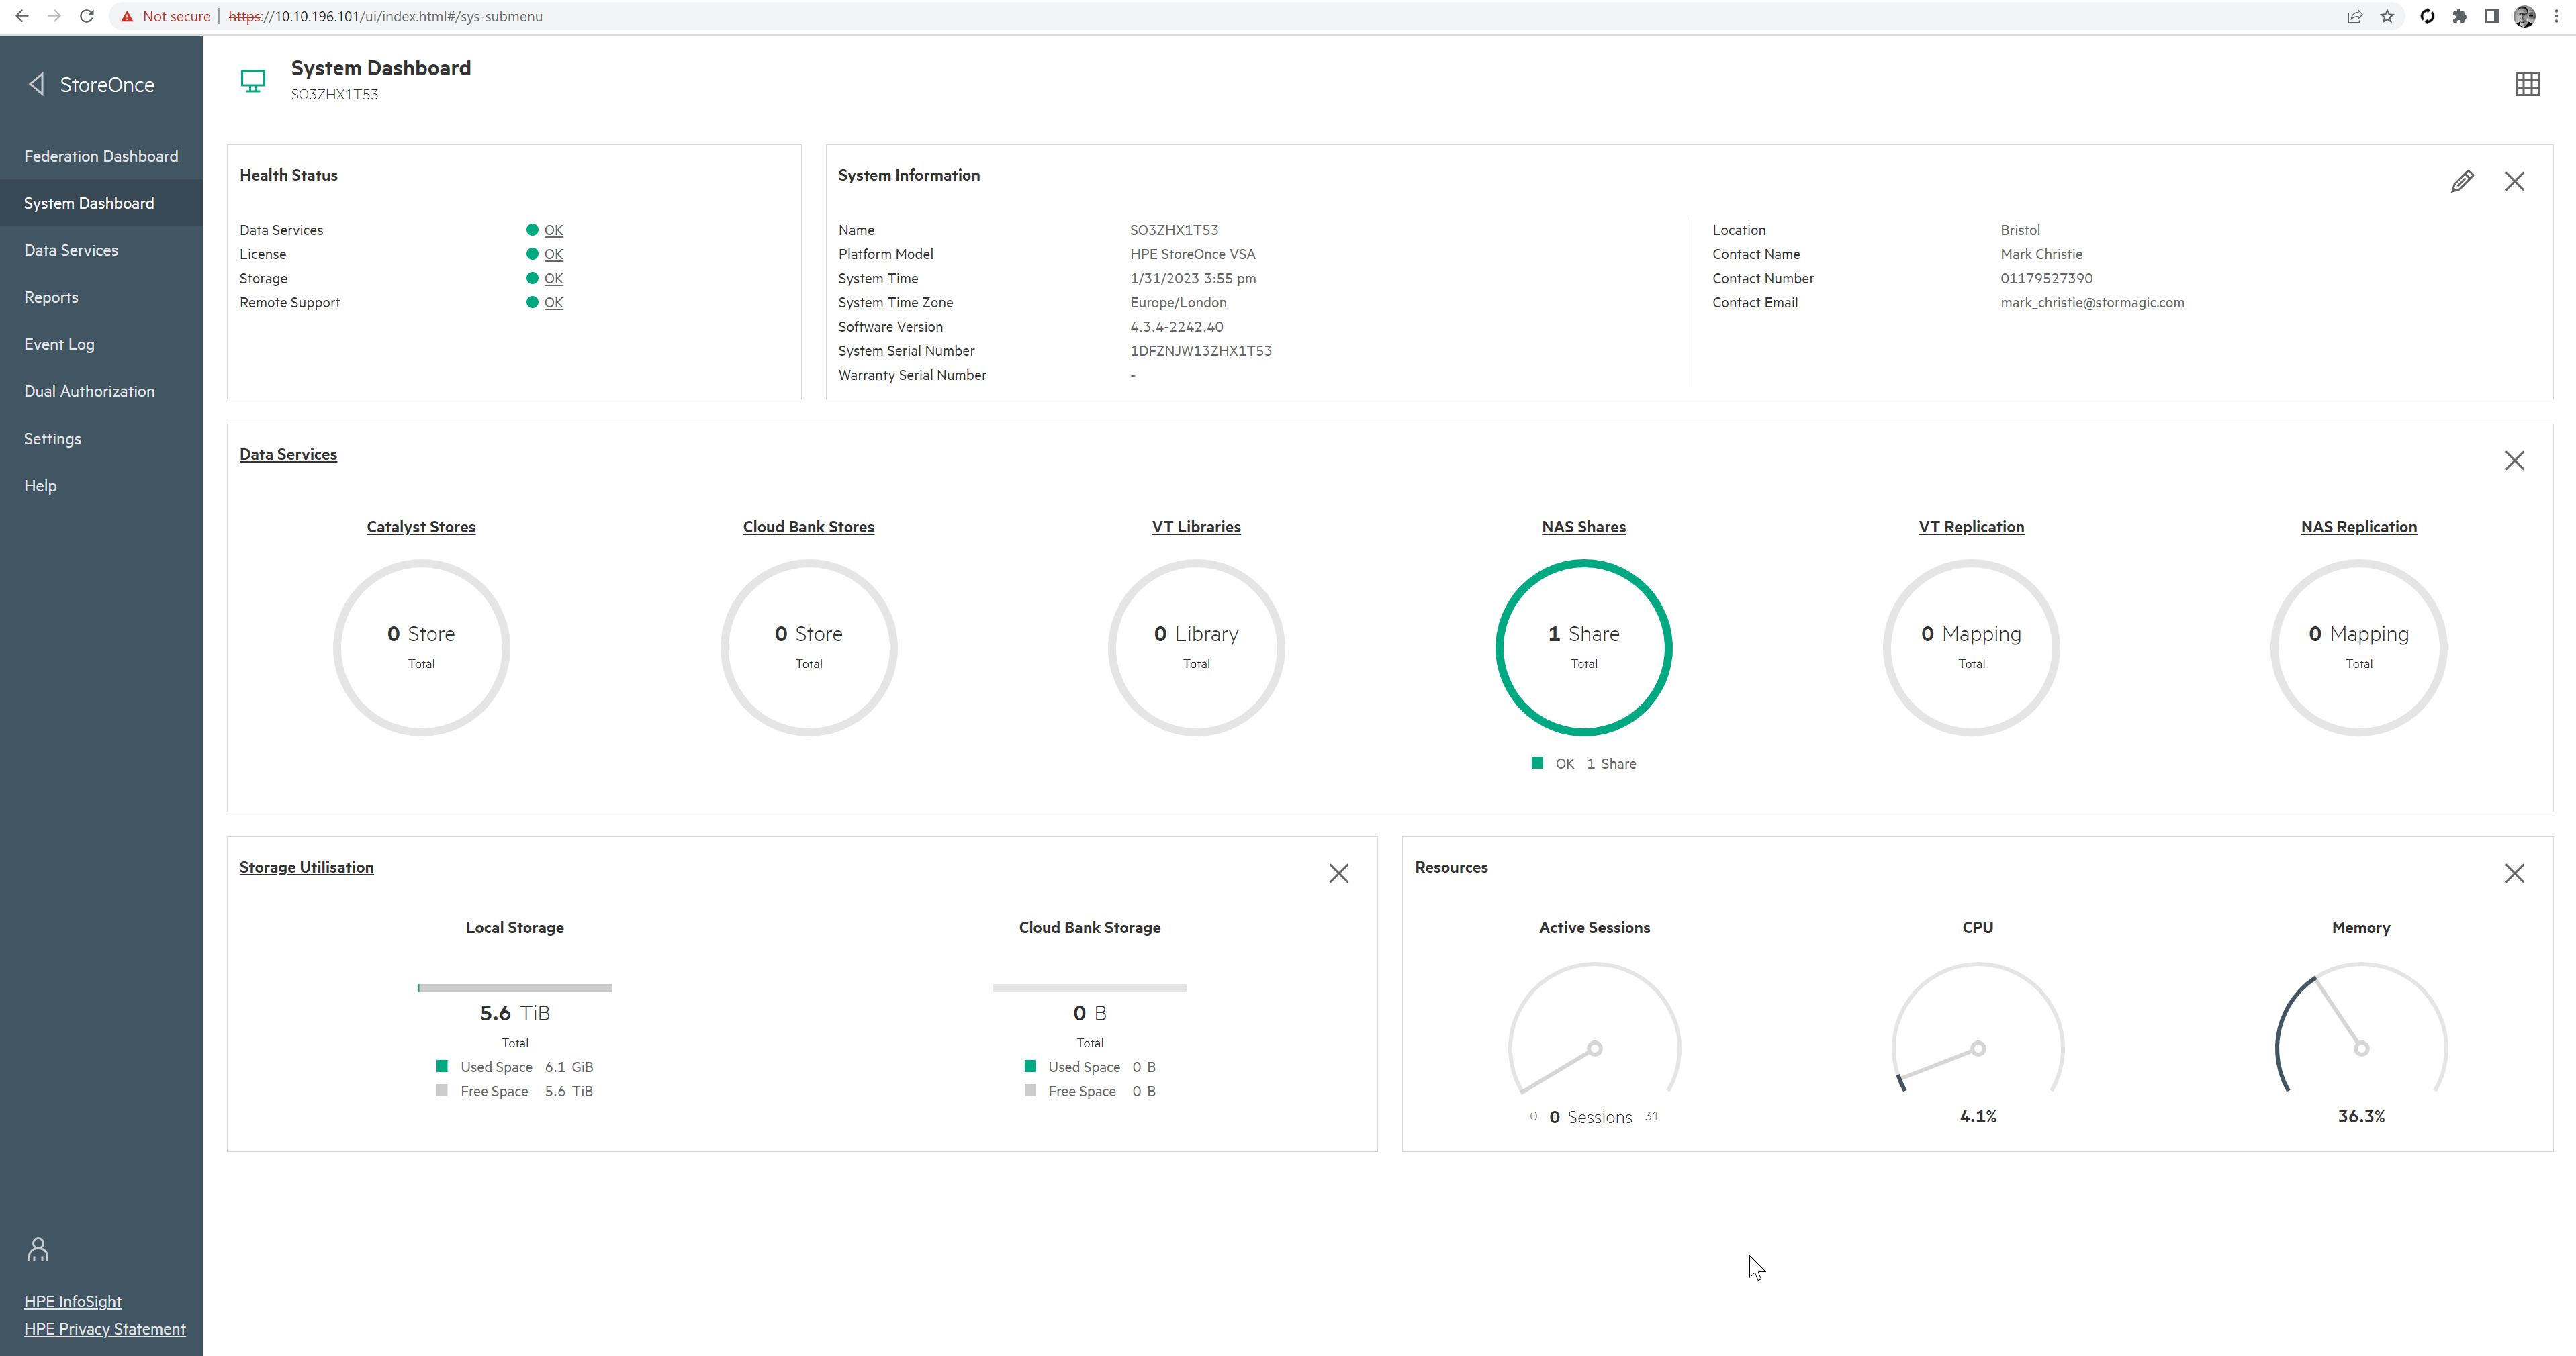Open Dual Authorization in the sidebar

(101, 391)
